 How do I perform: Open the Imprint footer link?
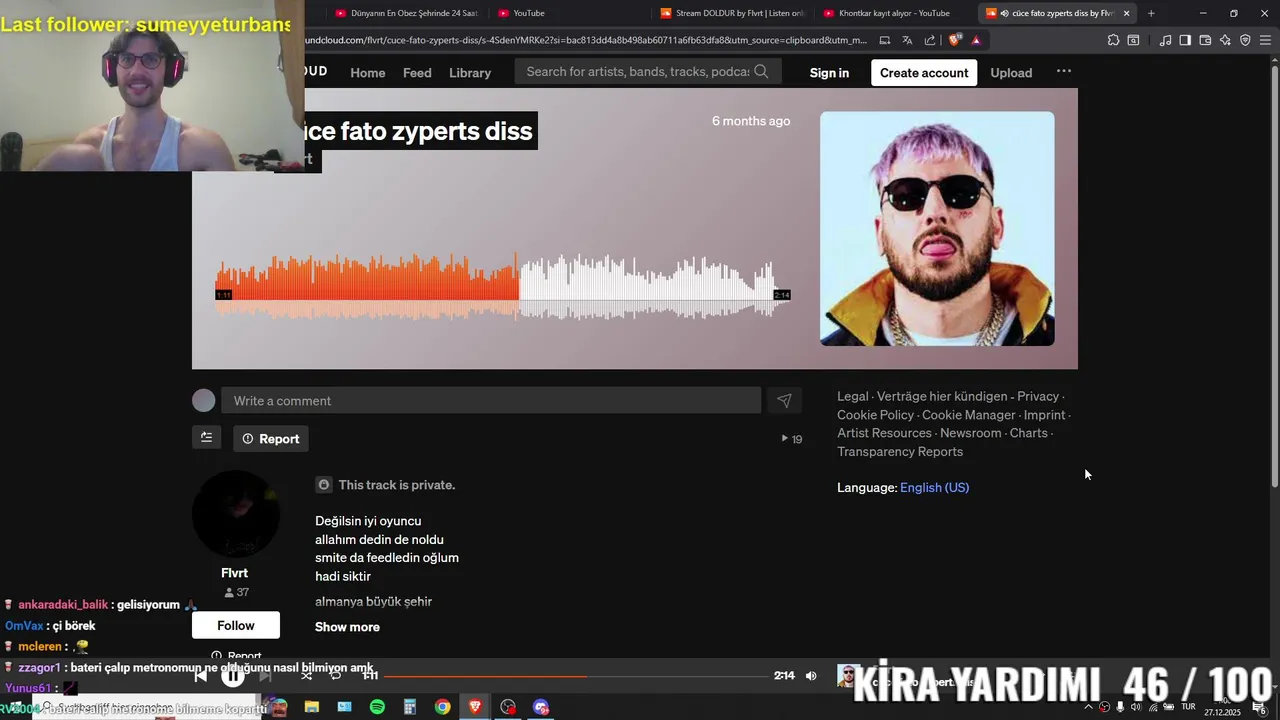1044,415
